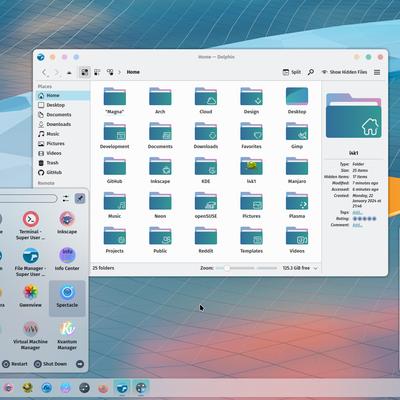Open Music in Places panel
The image size is (400, 400).
[63, 134]
